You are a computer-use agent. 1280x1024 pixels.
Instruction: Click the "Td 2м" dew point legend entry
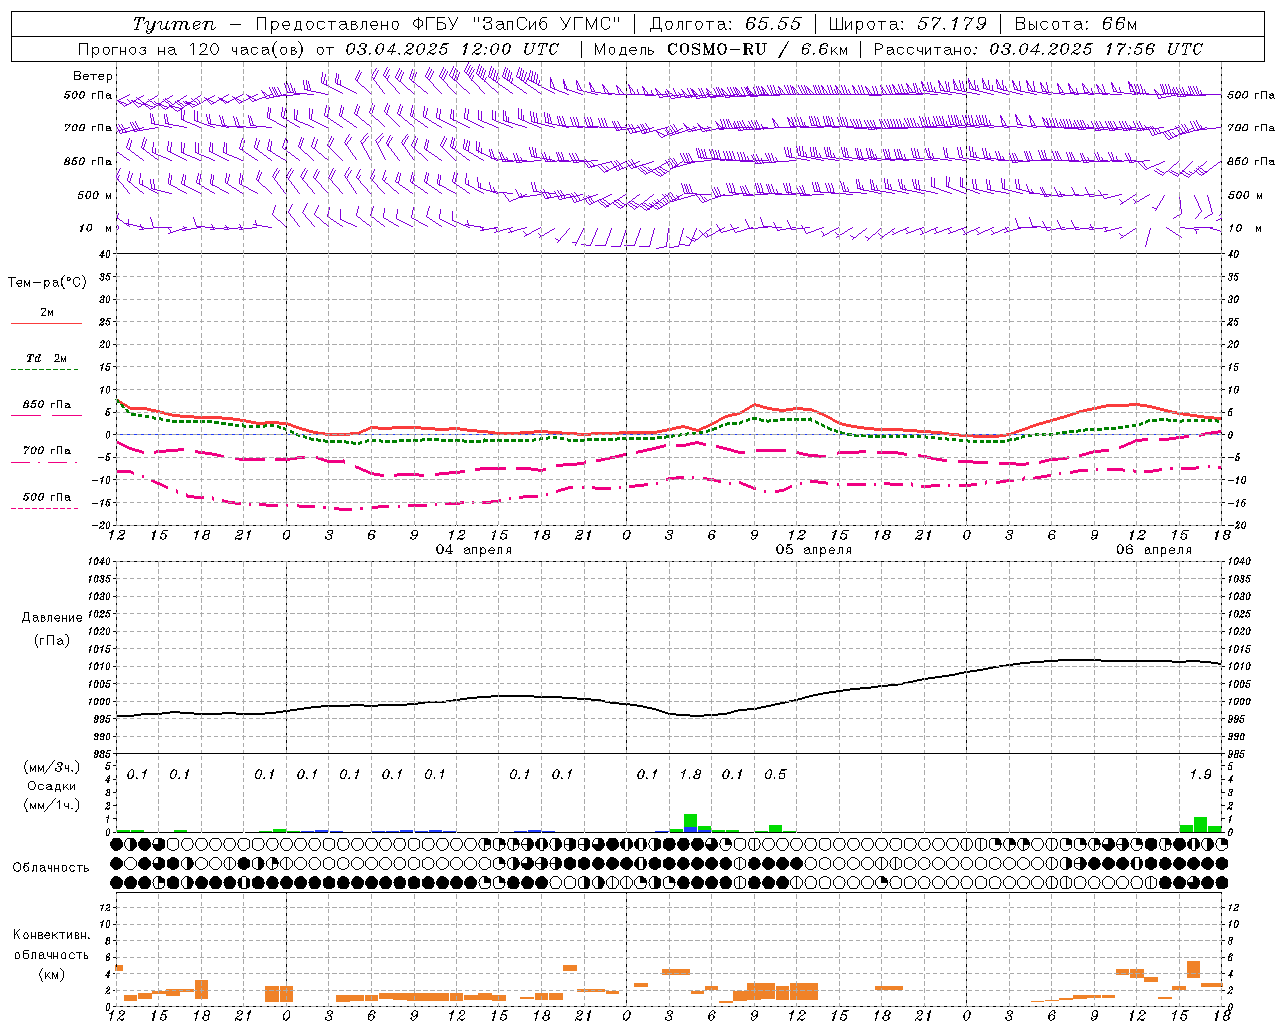47,357
